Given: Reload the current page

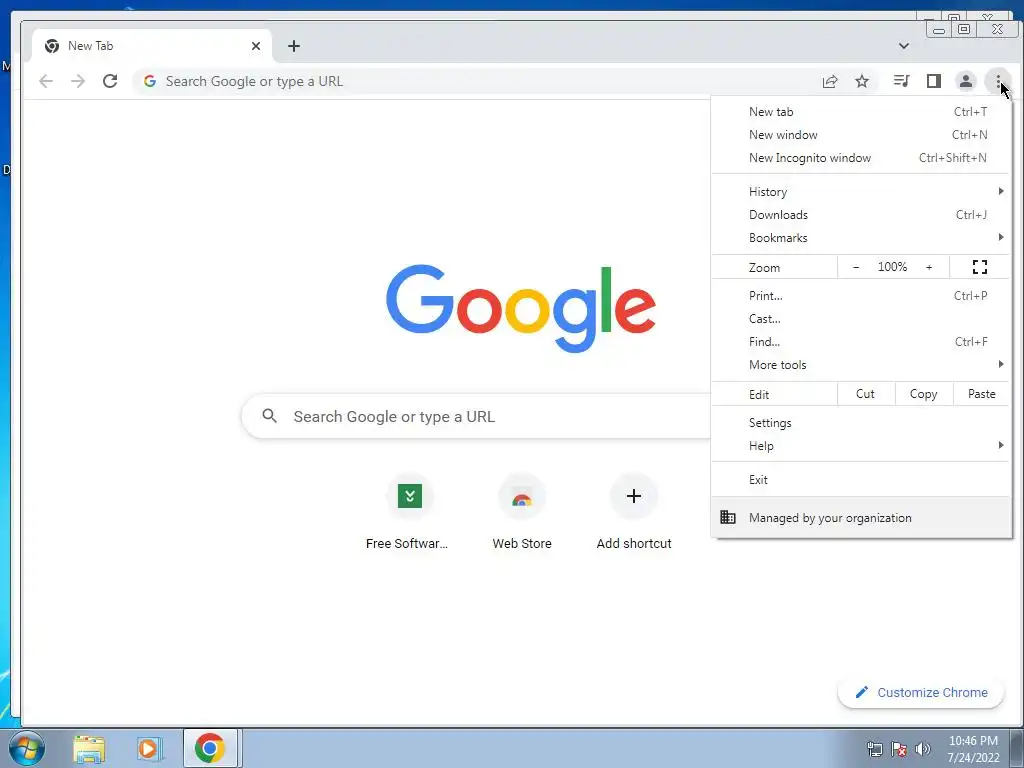Looking at the screenshot, I should tap(110, 81).
